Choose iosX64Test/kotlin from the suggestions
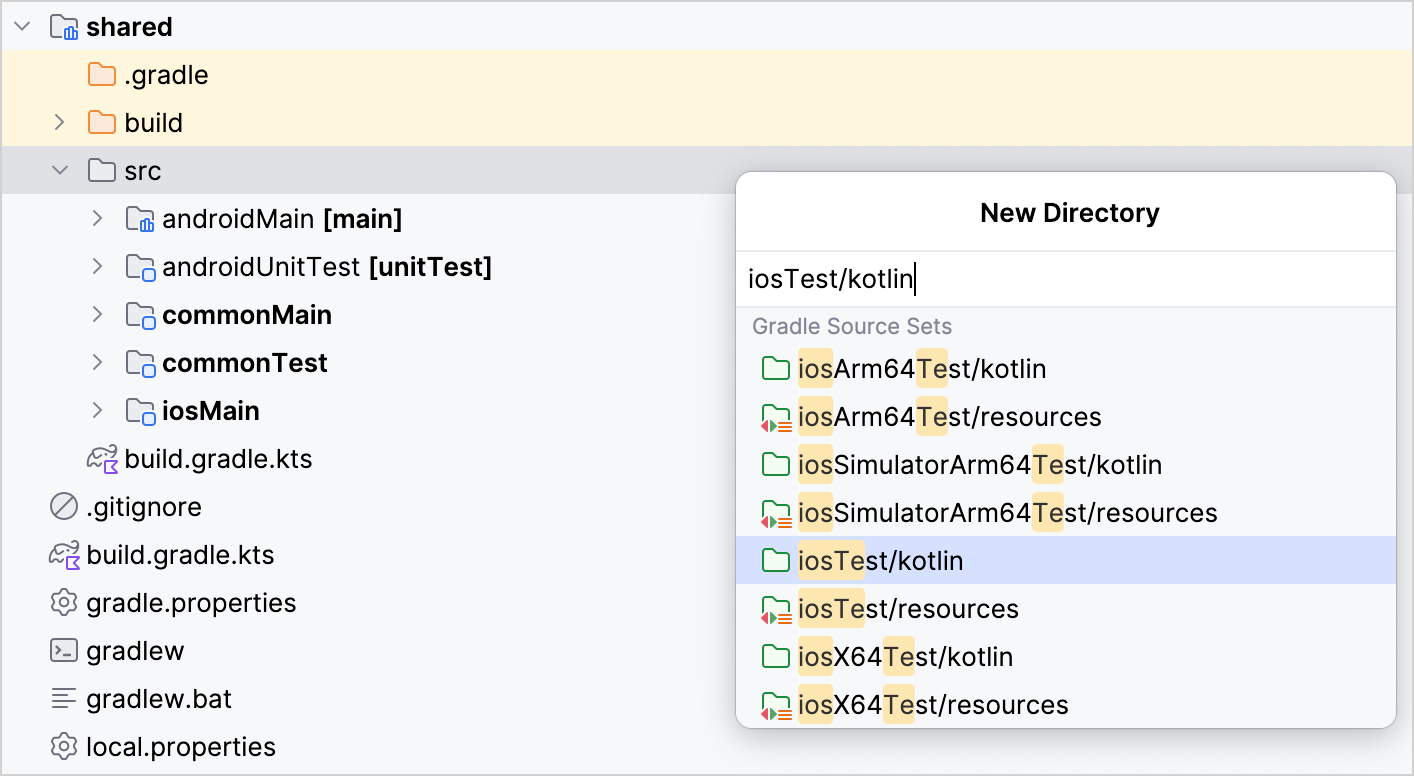The height and width of the screenshot is (776, 1414). (905, 656)
